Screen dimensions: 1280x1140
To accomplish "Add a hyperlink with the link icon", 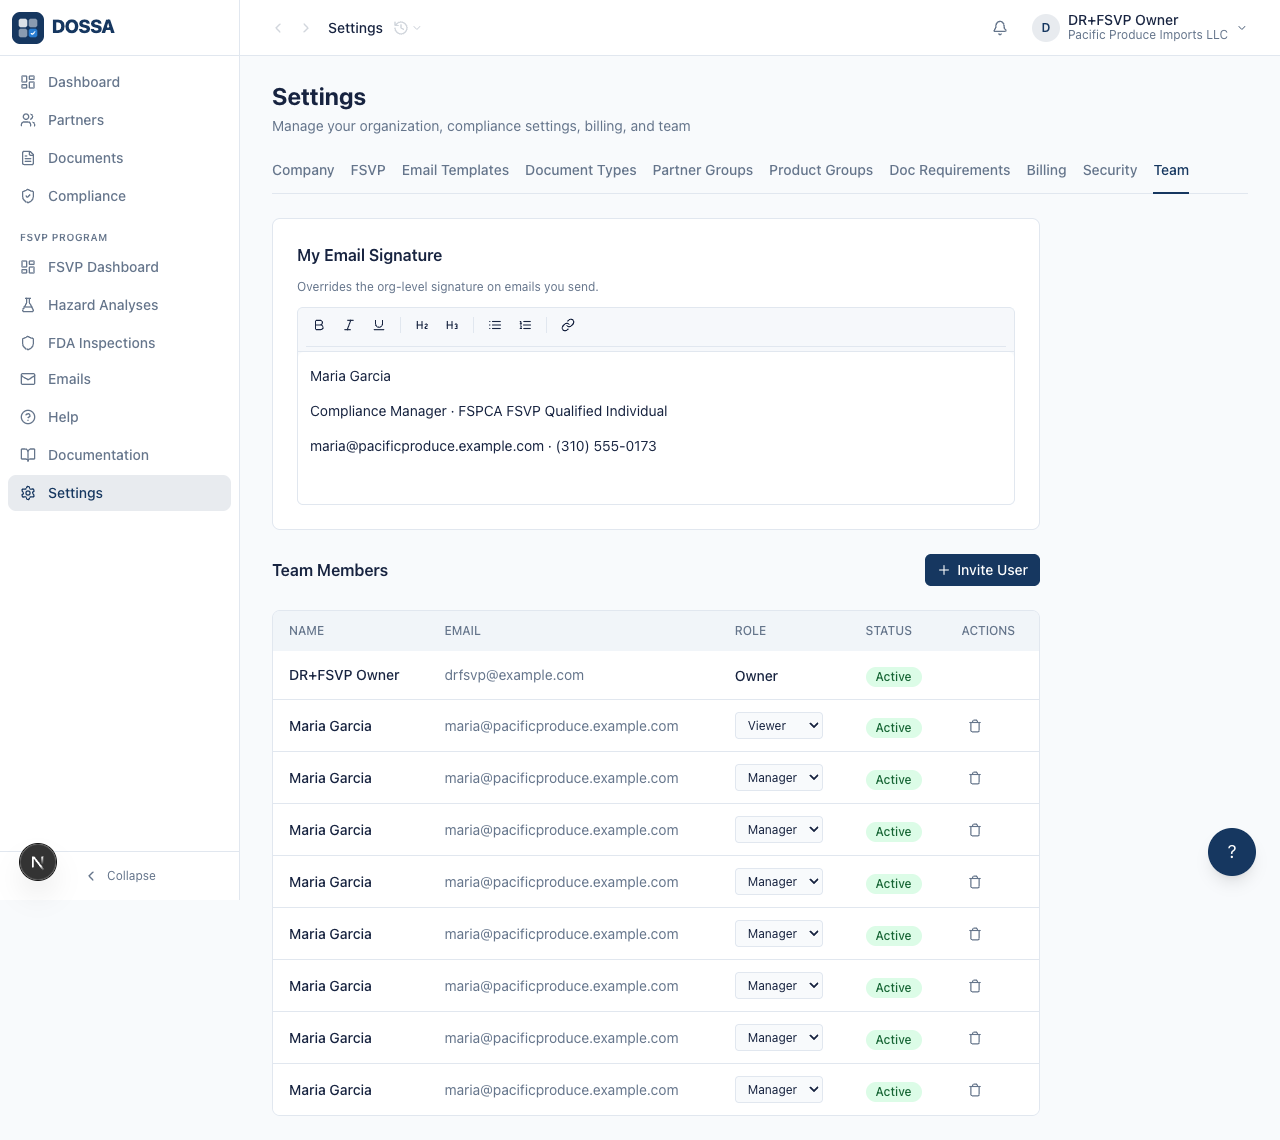I will click(568, 325).
